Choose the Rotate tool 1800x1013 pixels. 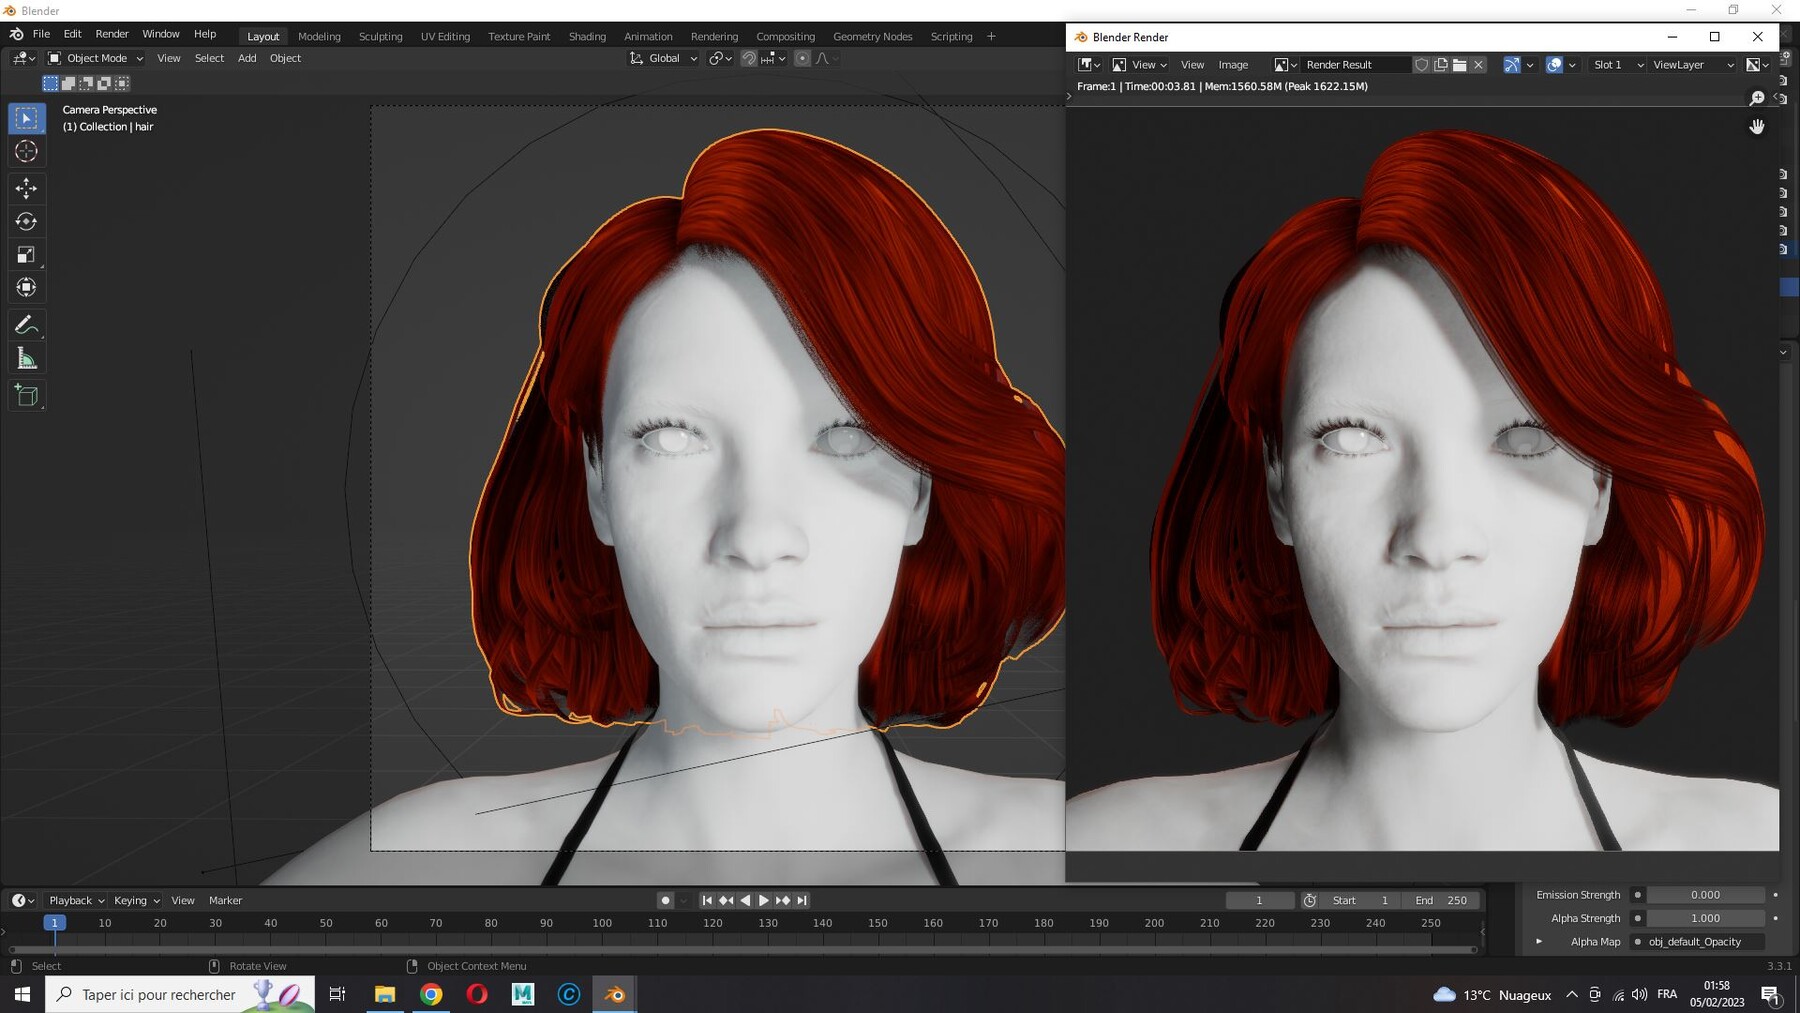click(27, 221)
